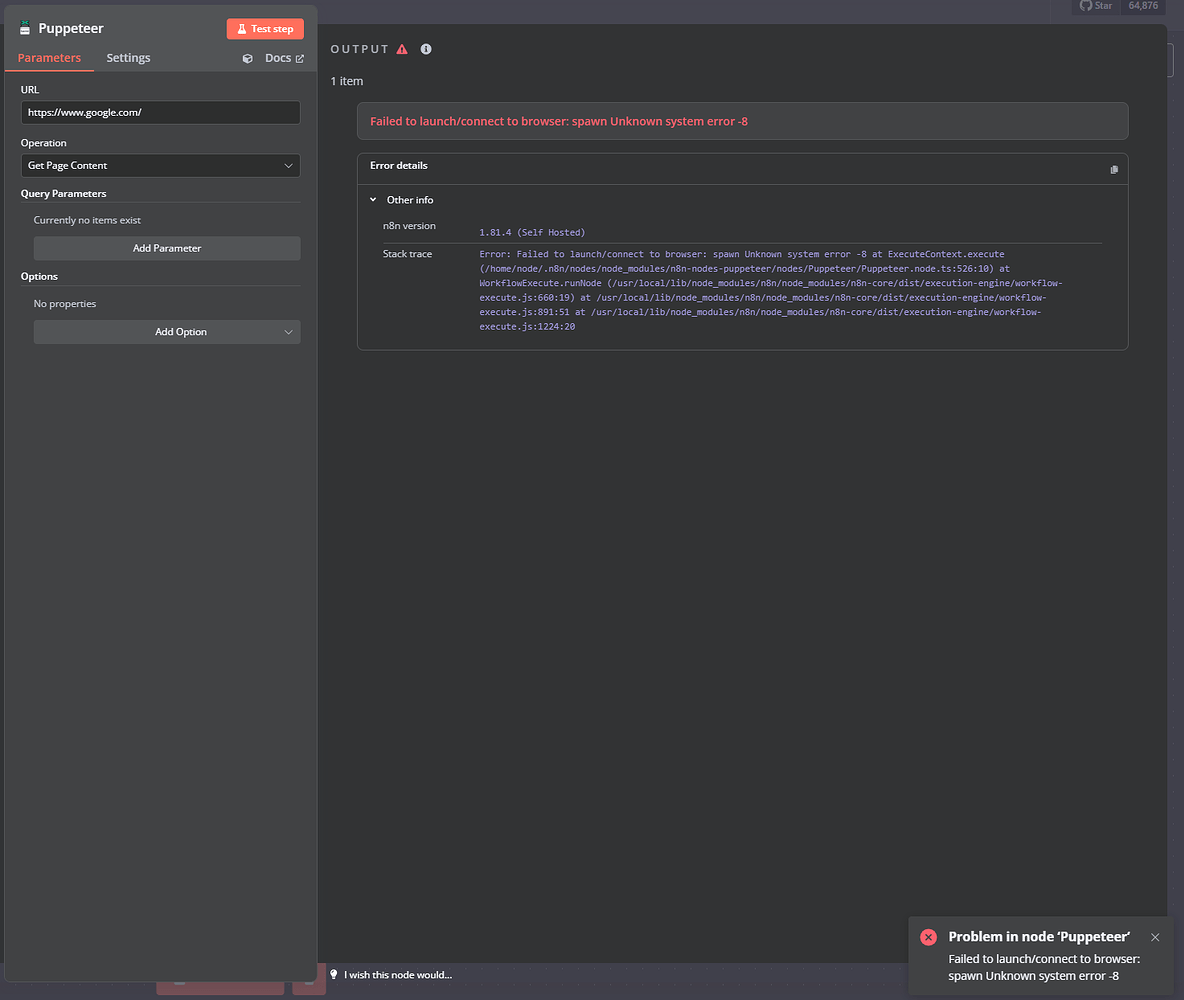
Task: Click the GitHub logo on the Star button
Action: coord(1086,7)
